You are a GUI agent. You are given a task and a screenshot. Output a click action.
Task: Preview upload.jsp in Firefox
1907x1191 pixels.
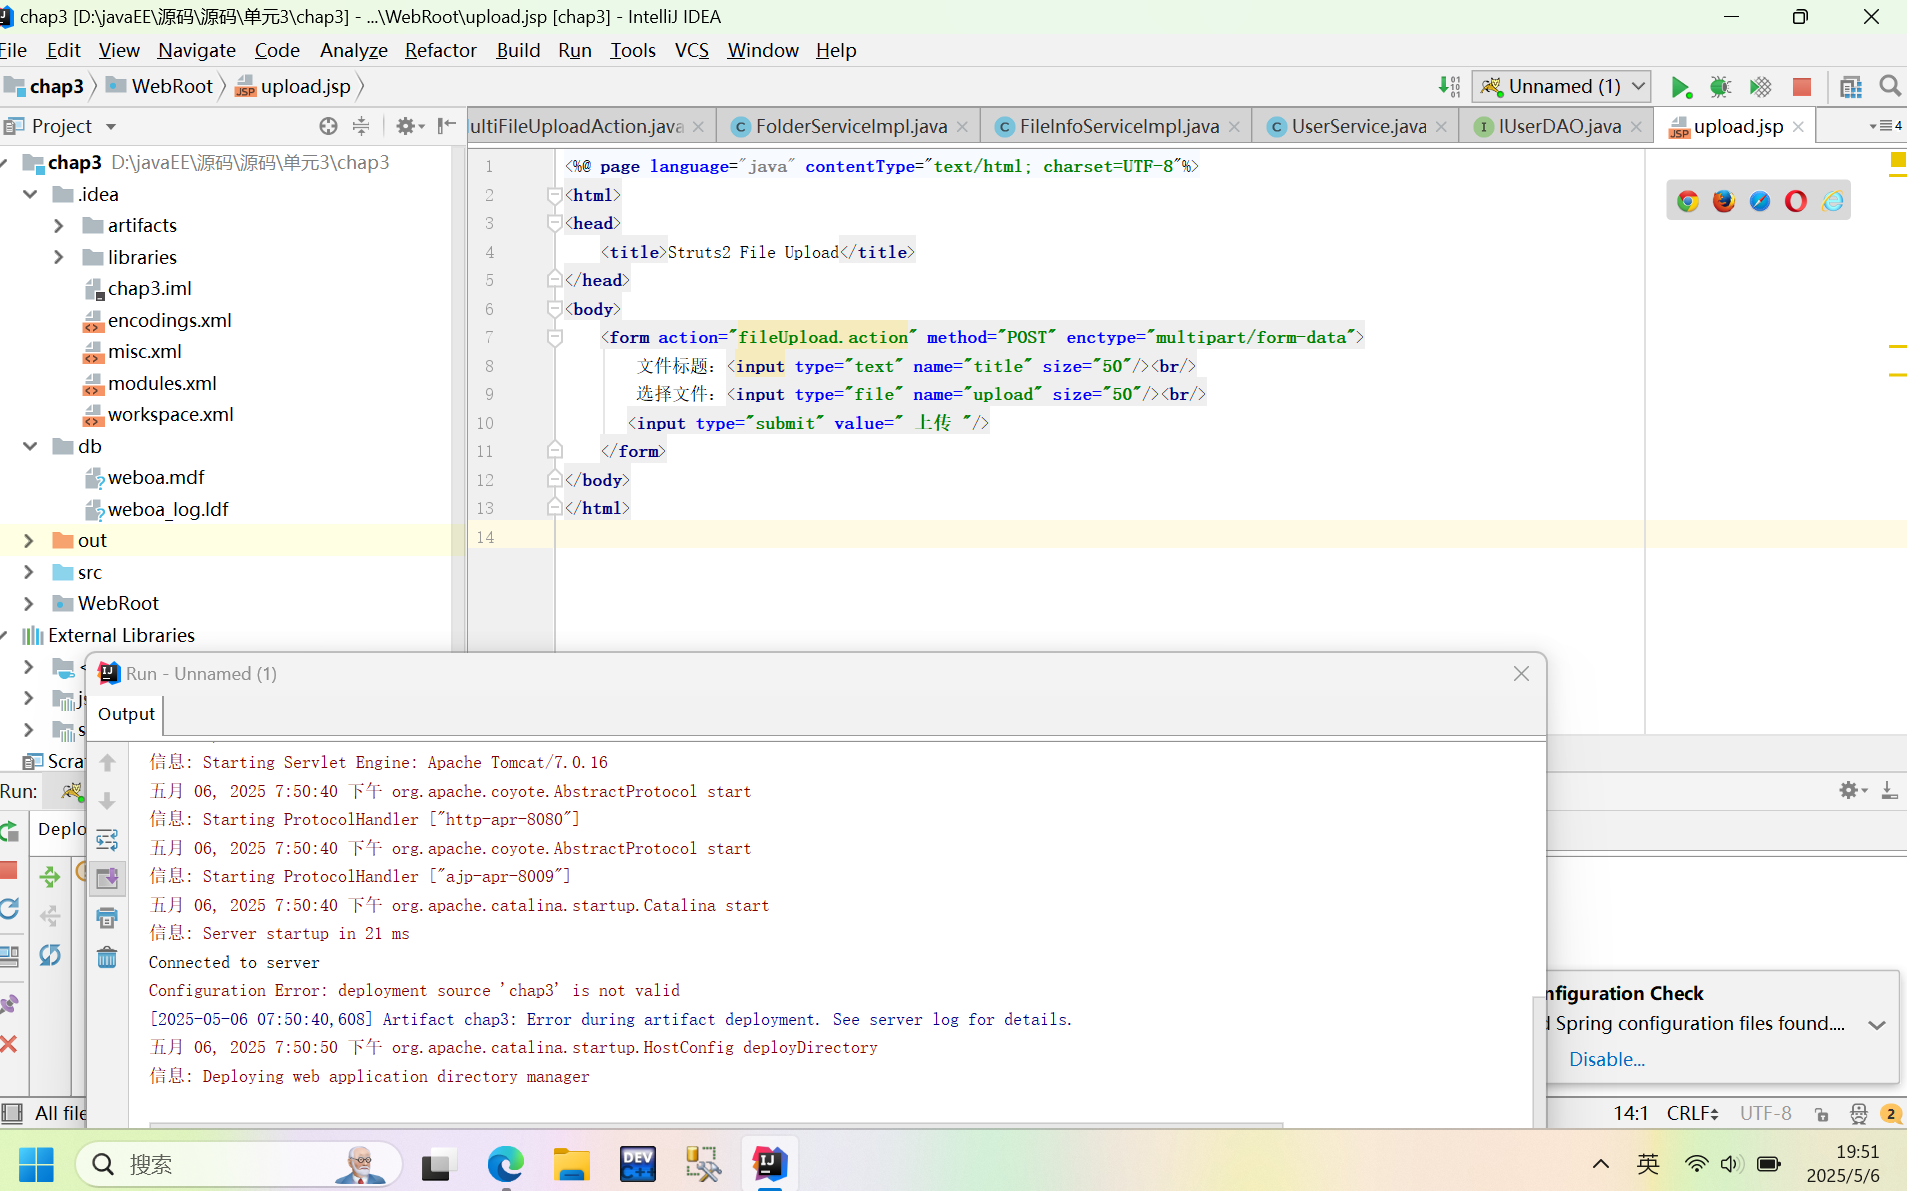point(1724,200)
